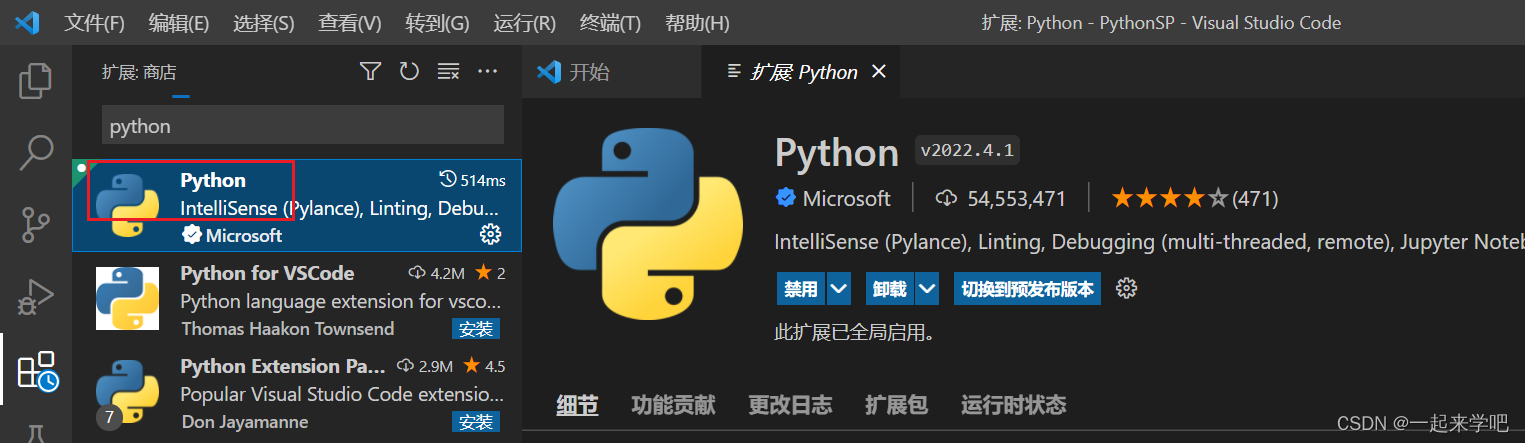Click 此扩展已全局启用 status text
Screen dimensions: 1525x443
pyautogui.click(x=855, y=332)
